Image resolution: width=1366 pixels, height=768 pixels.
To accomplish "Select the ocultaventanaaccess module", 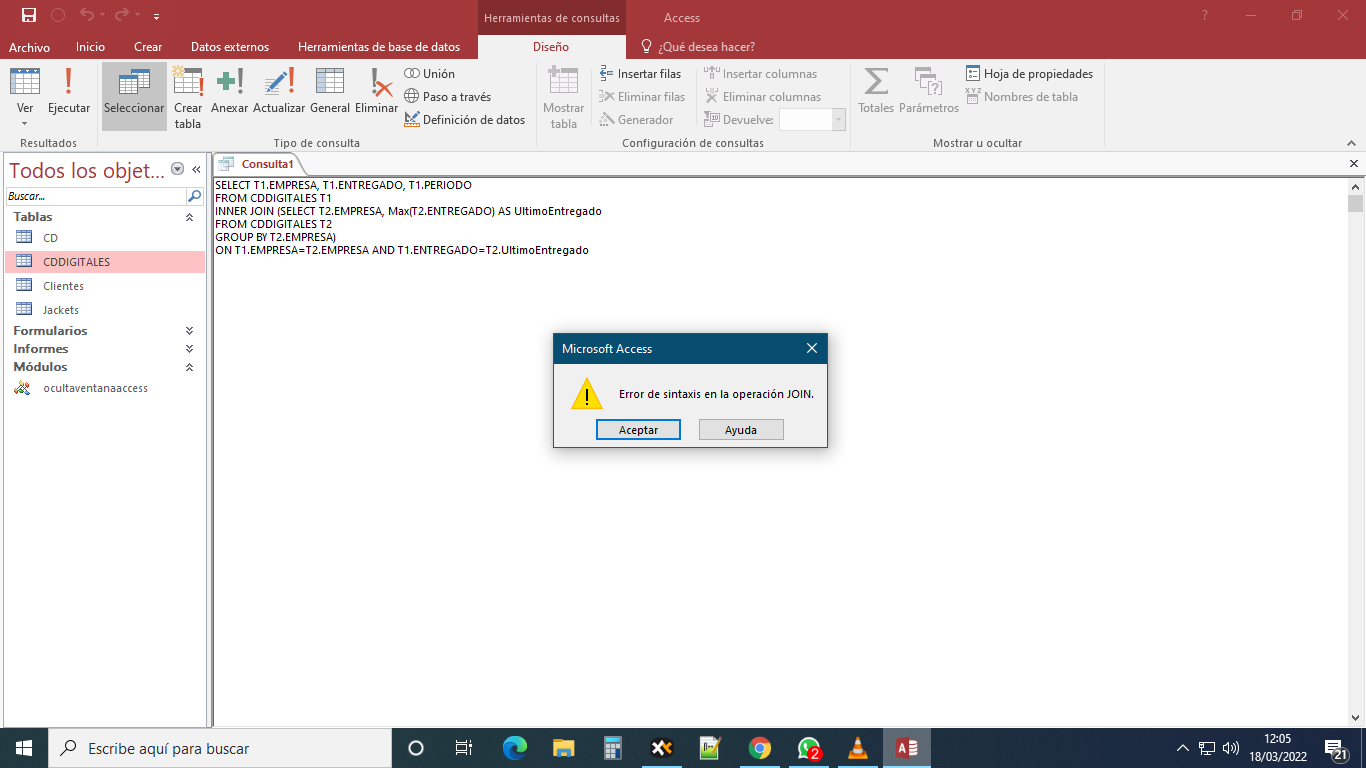I will point(105,388).
